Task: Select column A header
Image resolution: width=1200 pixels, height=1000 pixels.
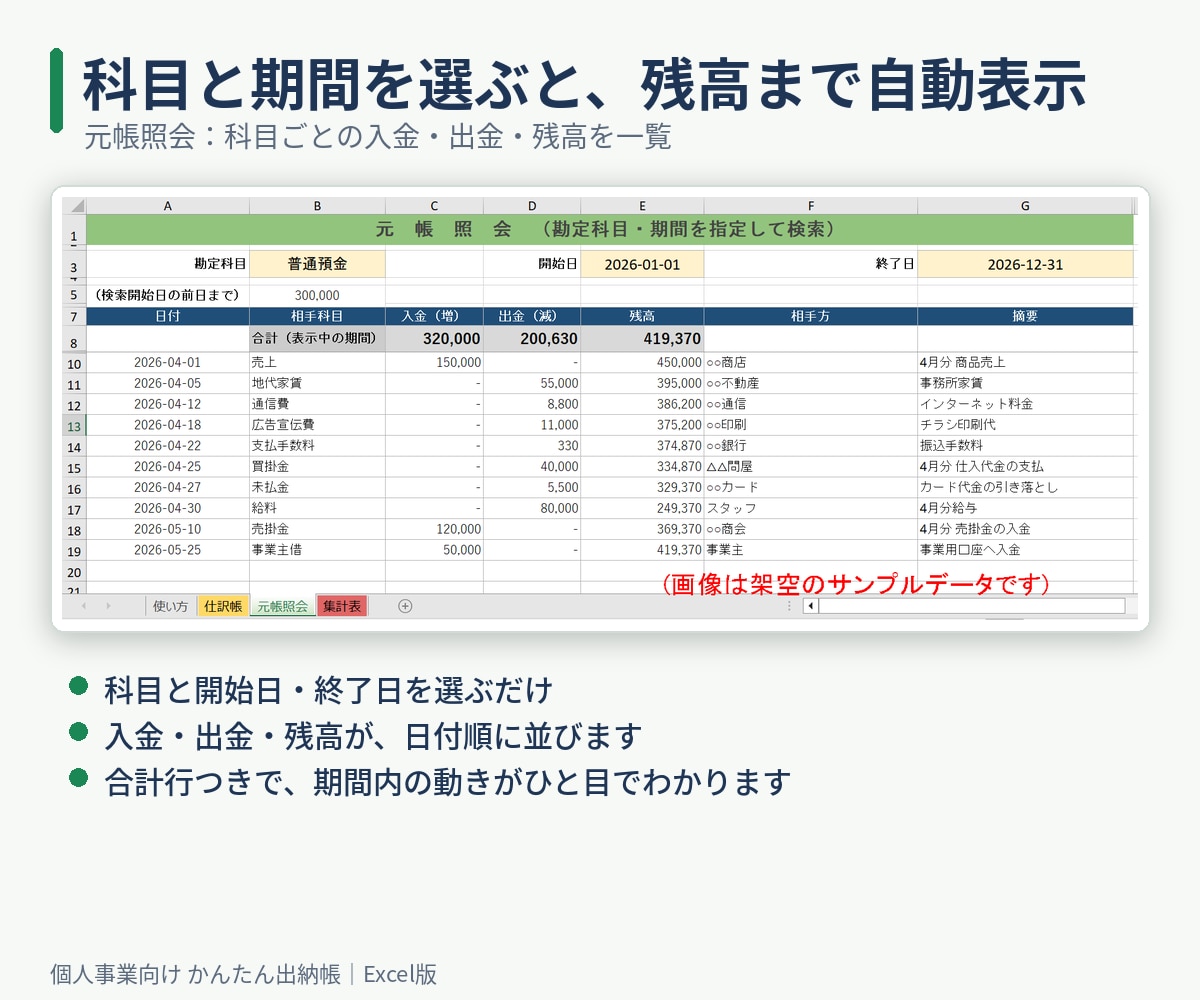Action: coord(168,205)
